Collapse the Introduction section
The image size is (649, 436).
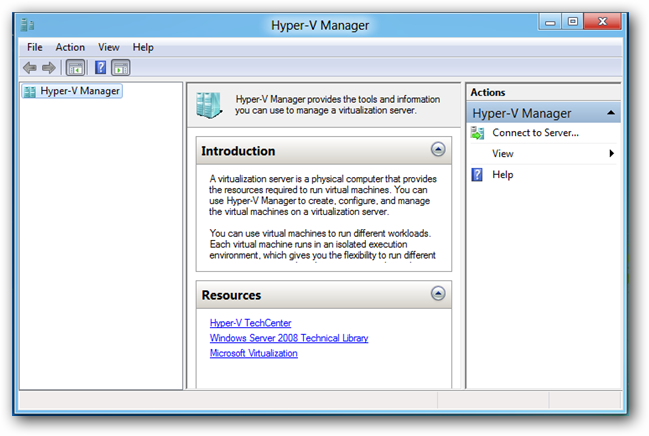tap(438, 149)
